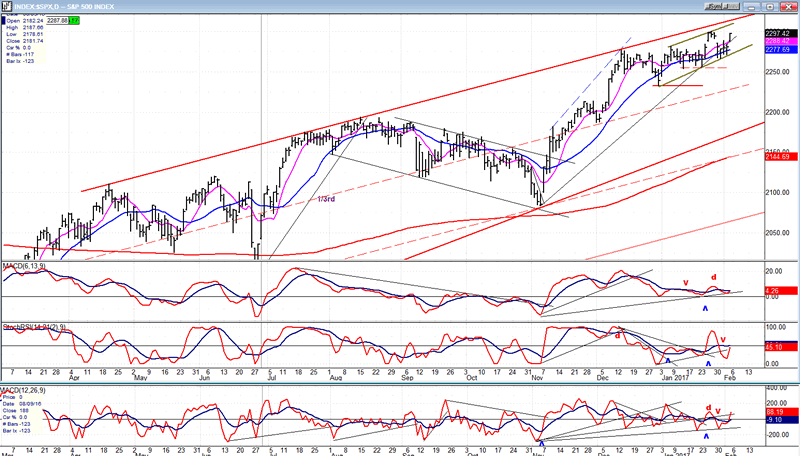The height and width of the screenshot is (456, 800).
Task: Close the S&P 500 chart window
Action: (x=788, y=6)
